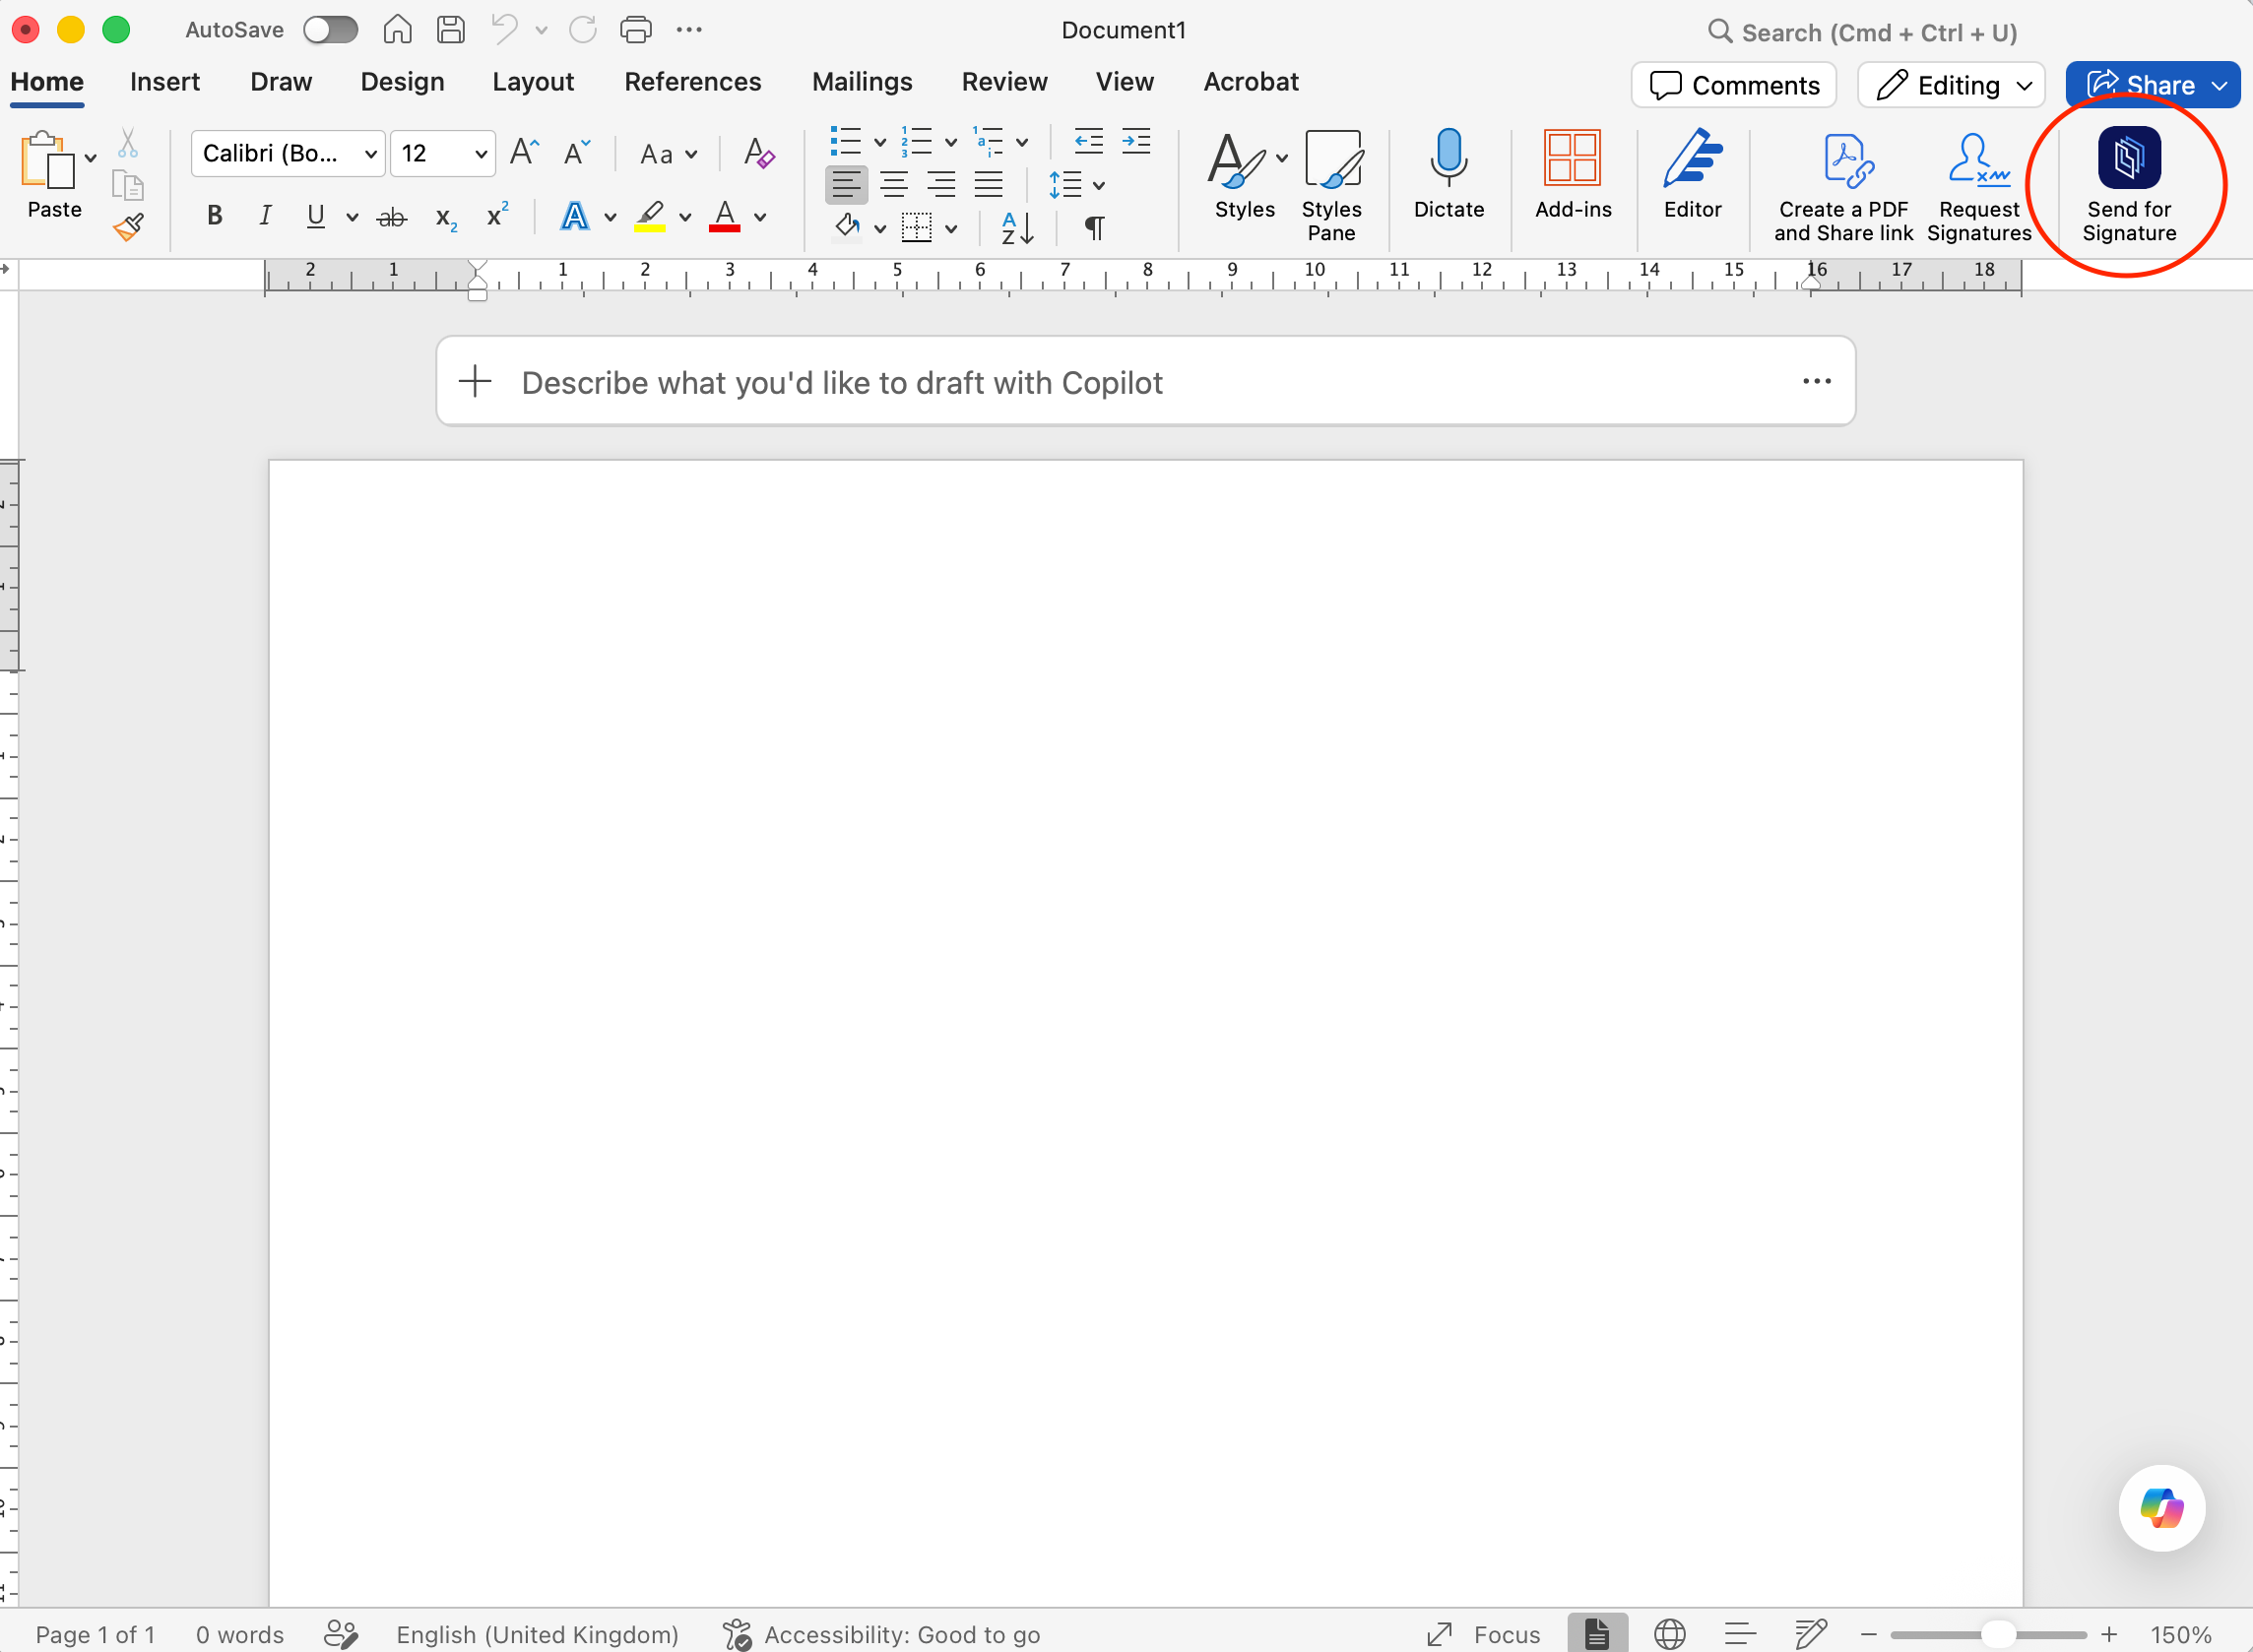The image size is (2253, 1652).
Task: Print the document via printer icon
Action: [635, 30]
